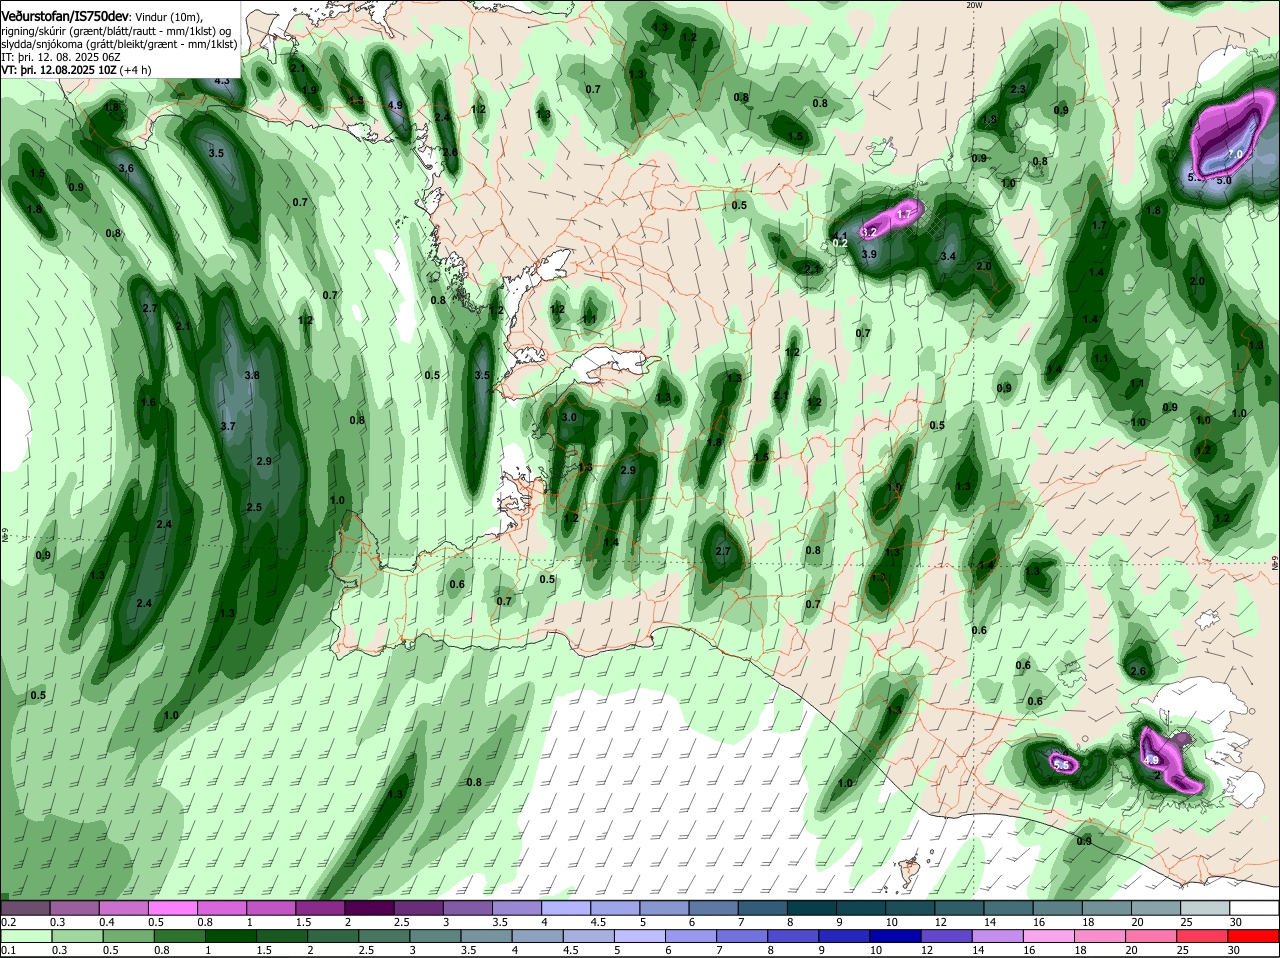Screen dimensions: 1280x958
Task: Click the 3.0 rainfall value on the map
Action: (x=570, y=417)
